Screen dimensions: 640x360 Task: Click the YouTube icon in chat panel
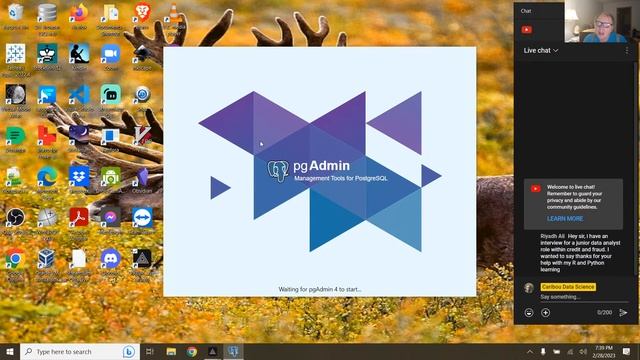tap(527, 30)
